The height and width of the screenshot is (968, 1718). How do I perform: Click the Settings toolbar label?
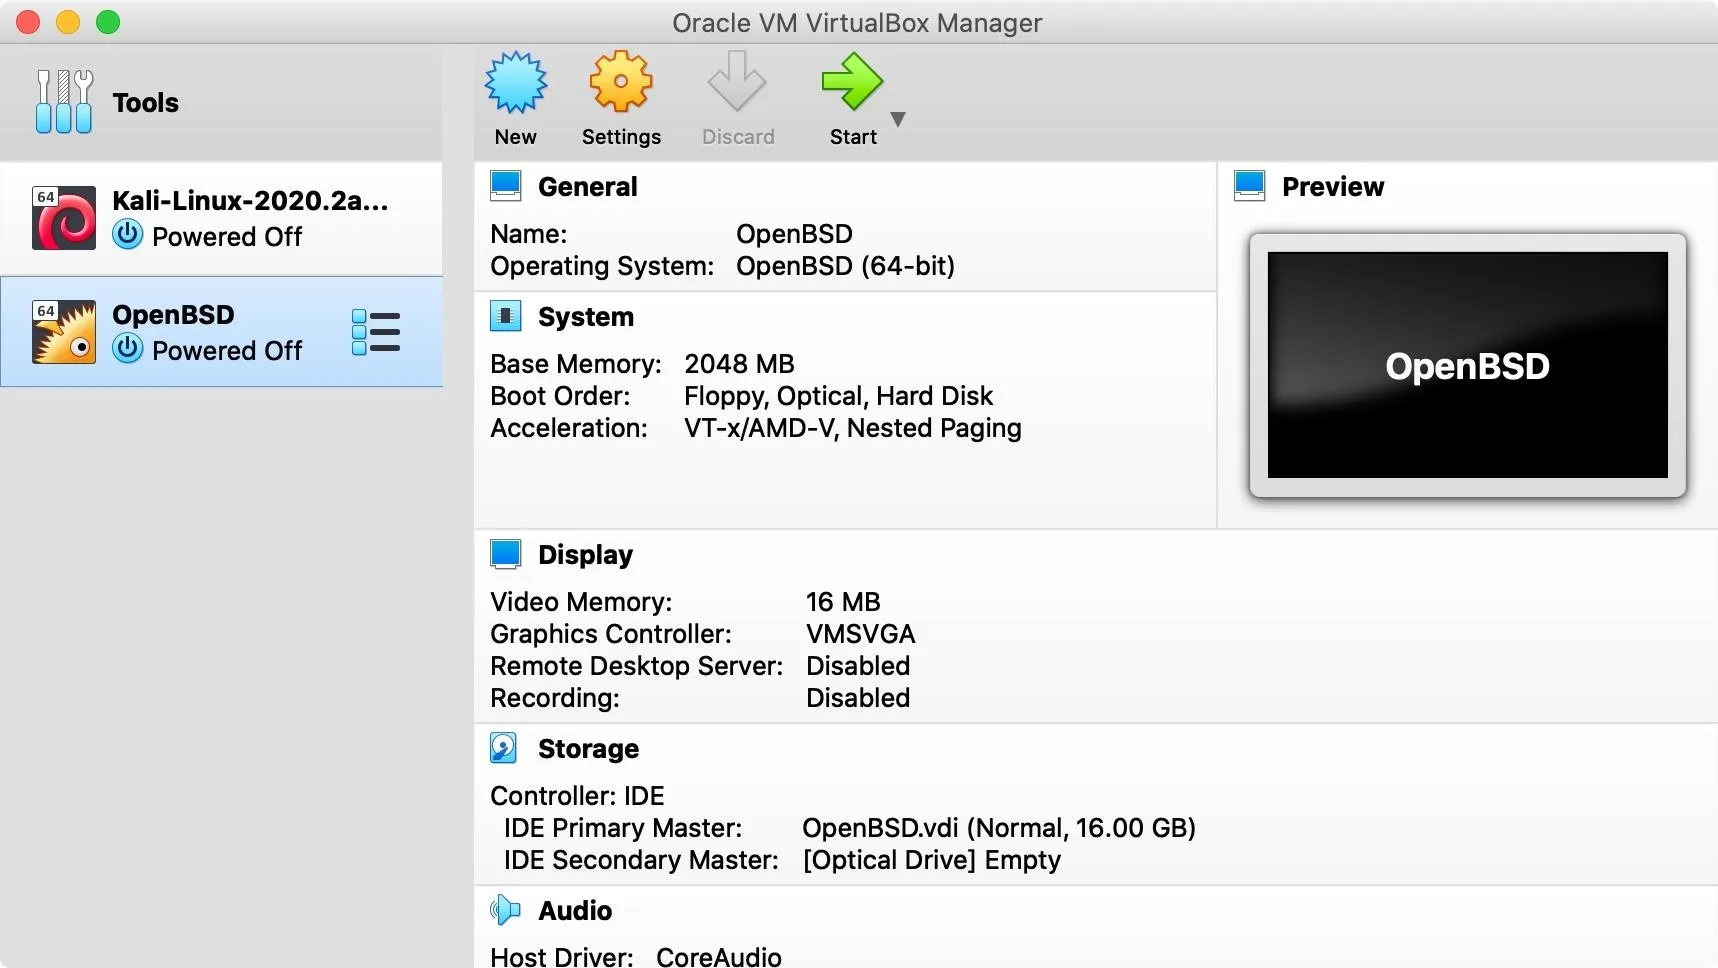tap(621, 137)
